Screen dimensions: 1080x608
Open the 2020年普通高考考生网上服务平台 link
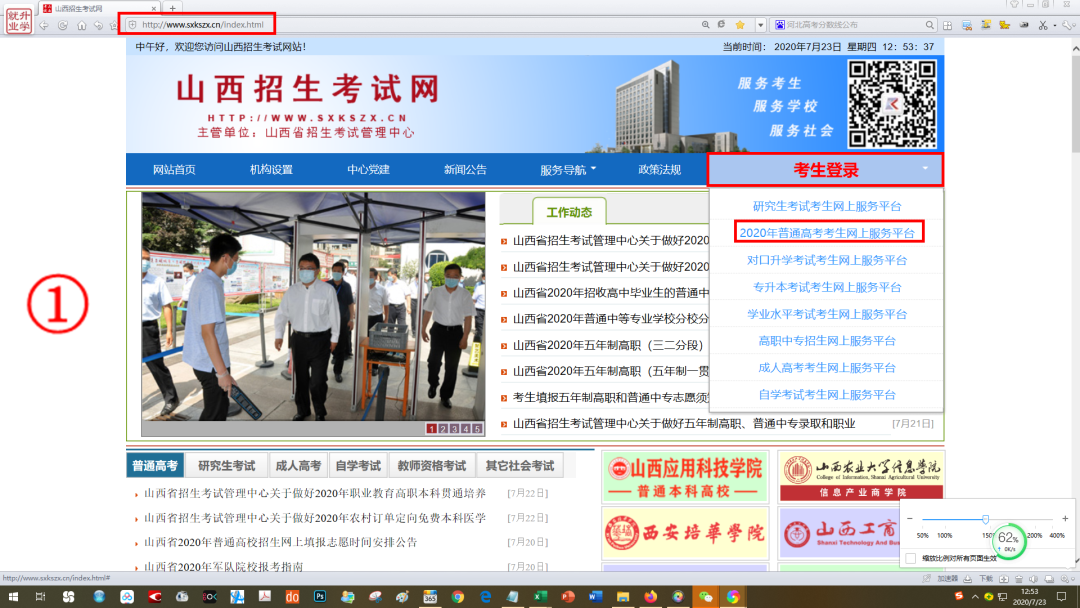pyautogui.click(x=830, y=231)
